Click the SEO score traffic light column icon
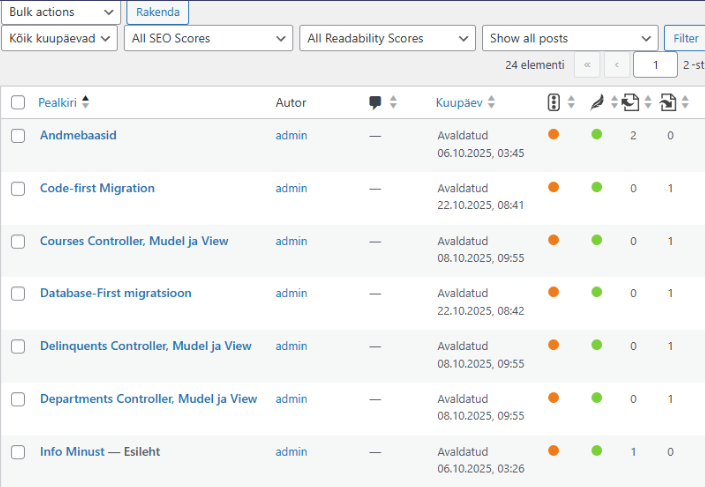This screenshot has width=705, height=487. point(554,102)
